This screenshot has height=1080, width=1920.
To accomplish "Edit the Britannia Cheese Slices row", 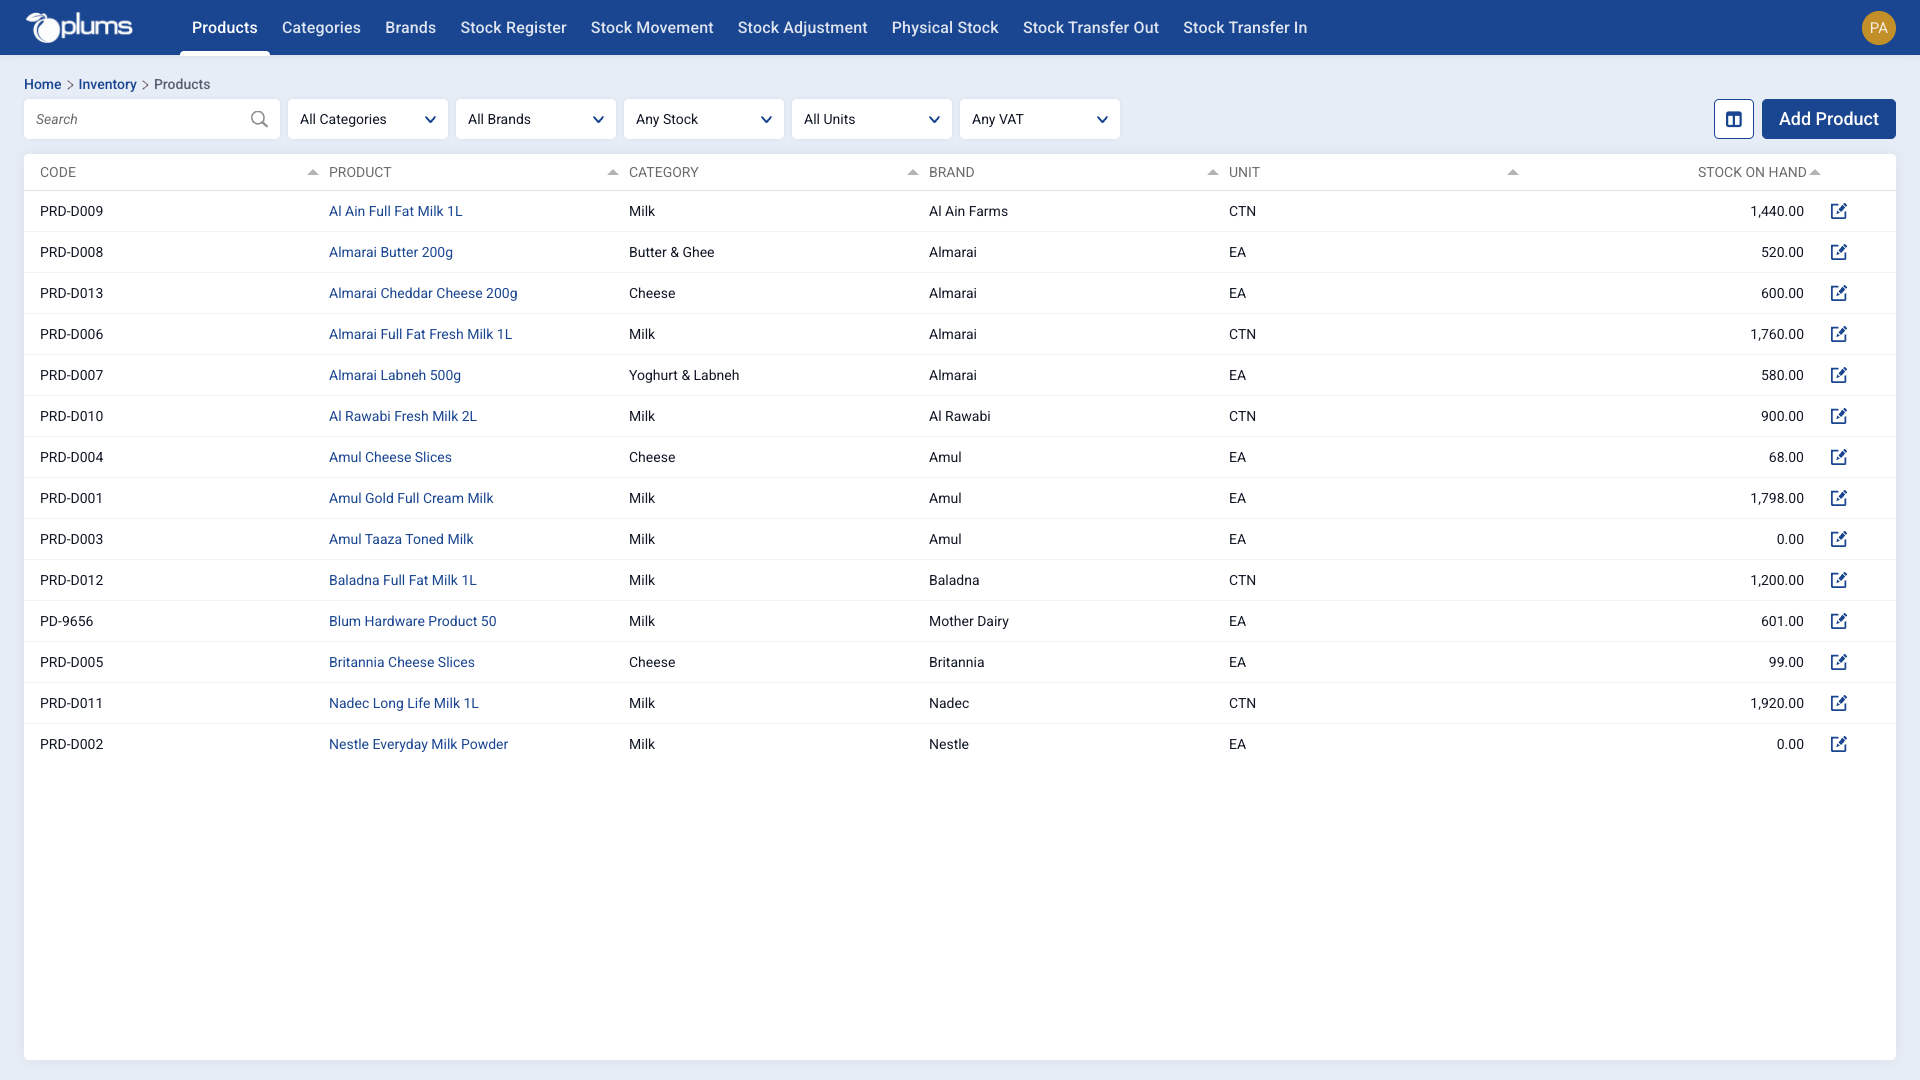I will pyautogui.click(x=1839, y=662).
